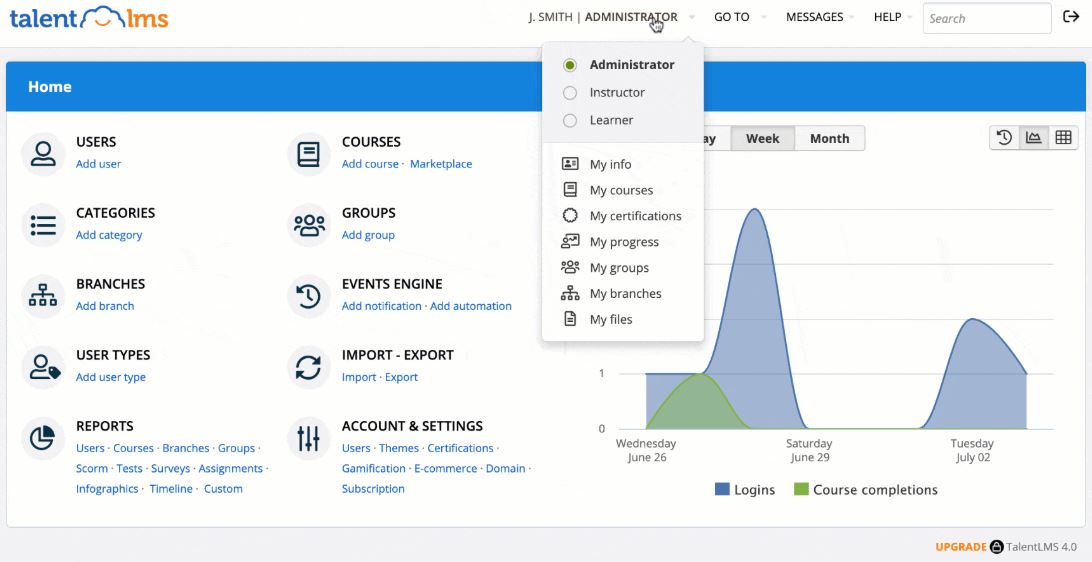Click the logout icon beside the search box

click(x=1070, y=17)
